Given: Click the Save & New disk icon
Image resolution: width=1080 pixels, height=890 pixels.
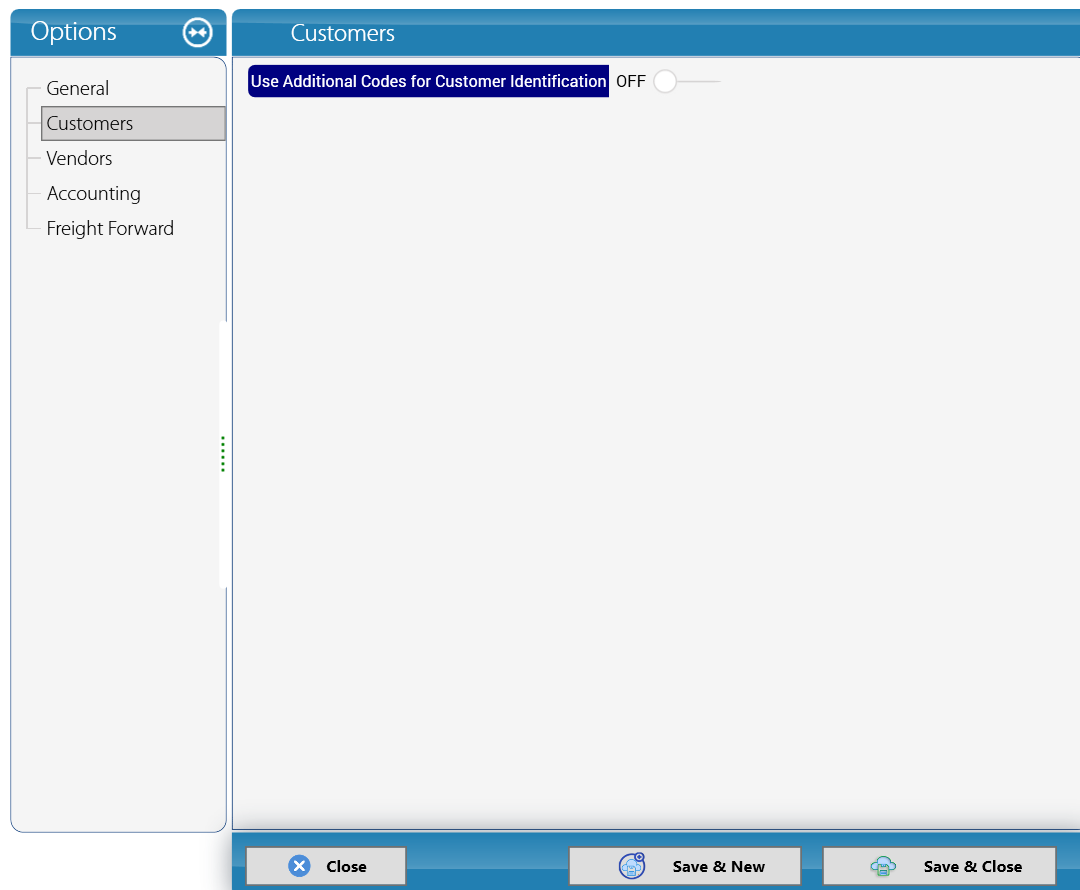Looking at the screenshot, I should (632, 866).
